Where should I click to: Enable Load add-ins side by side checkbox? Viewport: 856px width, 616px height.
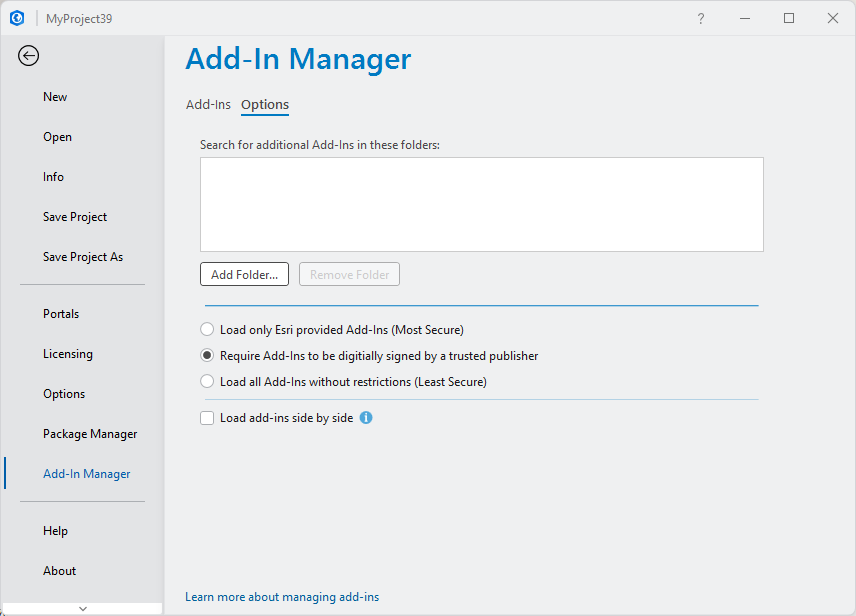207,418
